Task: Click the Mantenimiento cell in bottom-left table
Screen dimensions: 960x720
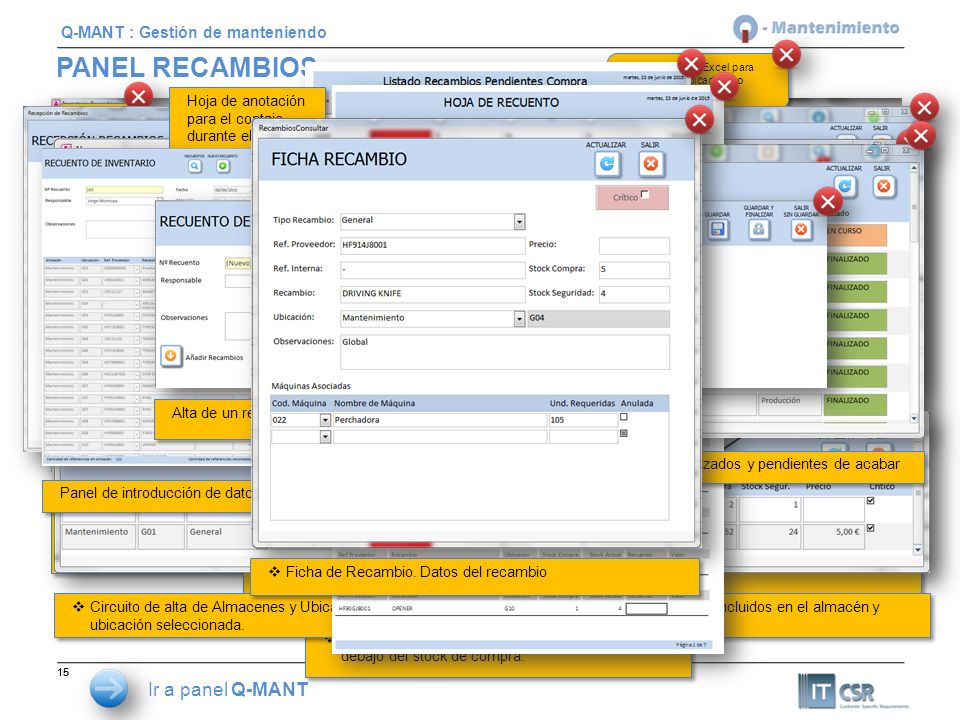Action: [x=98, y=534]
